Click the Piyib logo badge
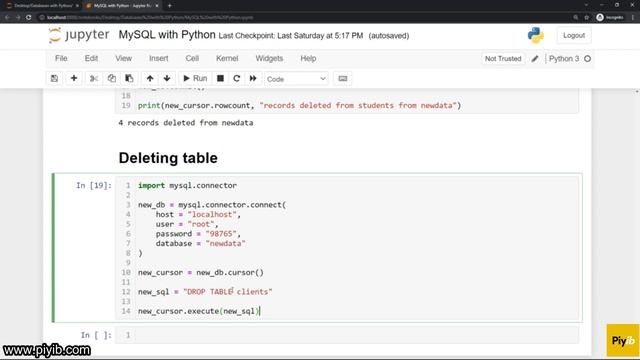640x360 pixels. click(622, 340)
